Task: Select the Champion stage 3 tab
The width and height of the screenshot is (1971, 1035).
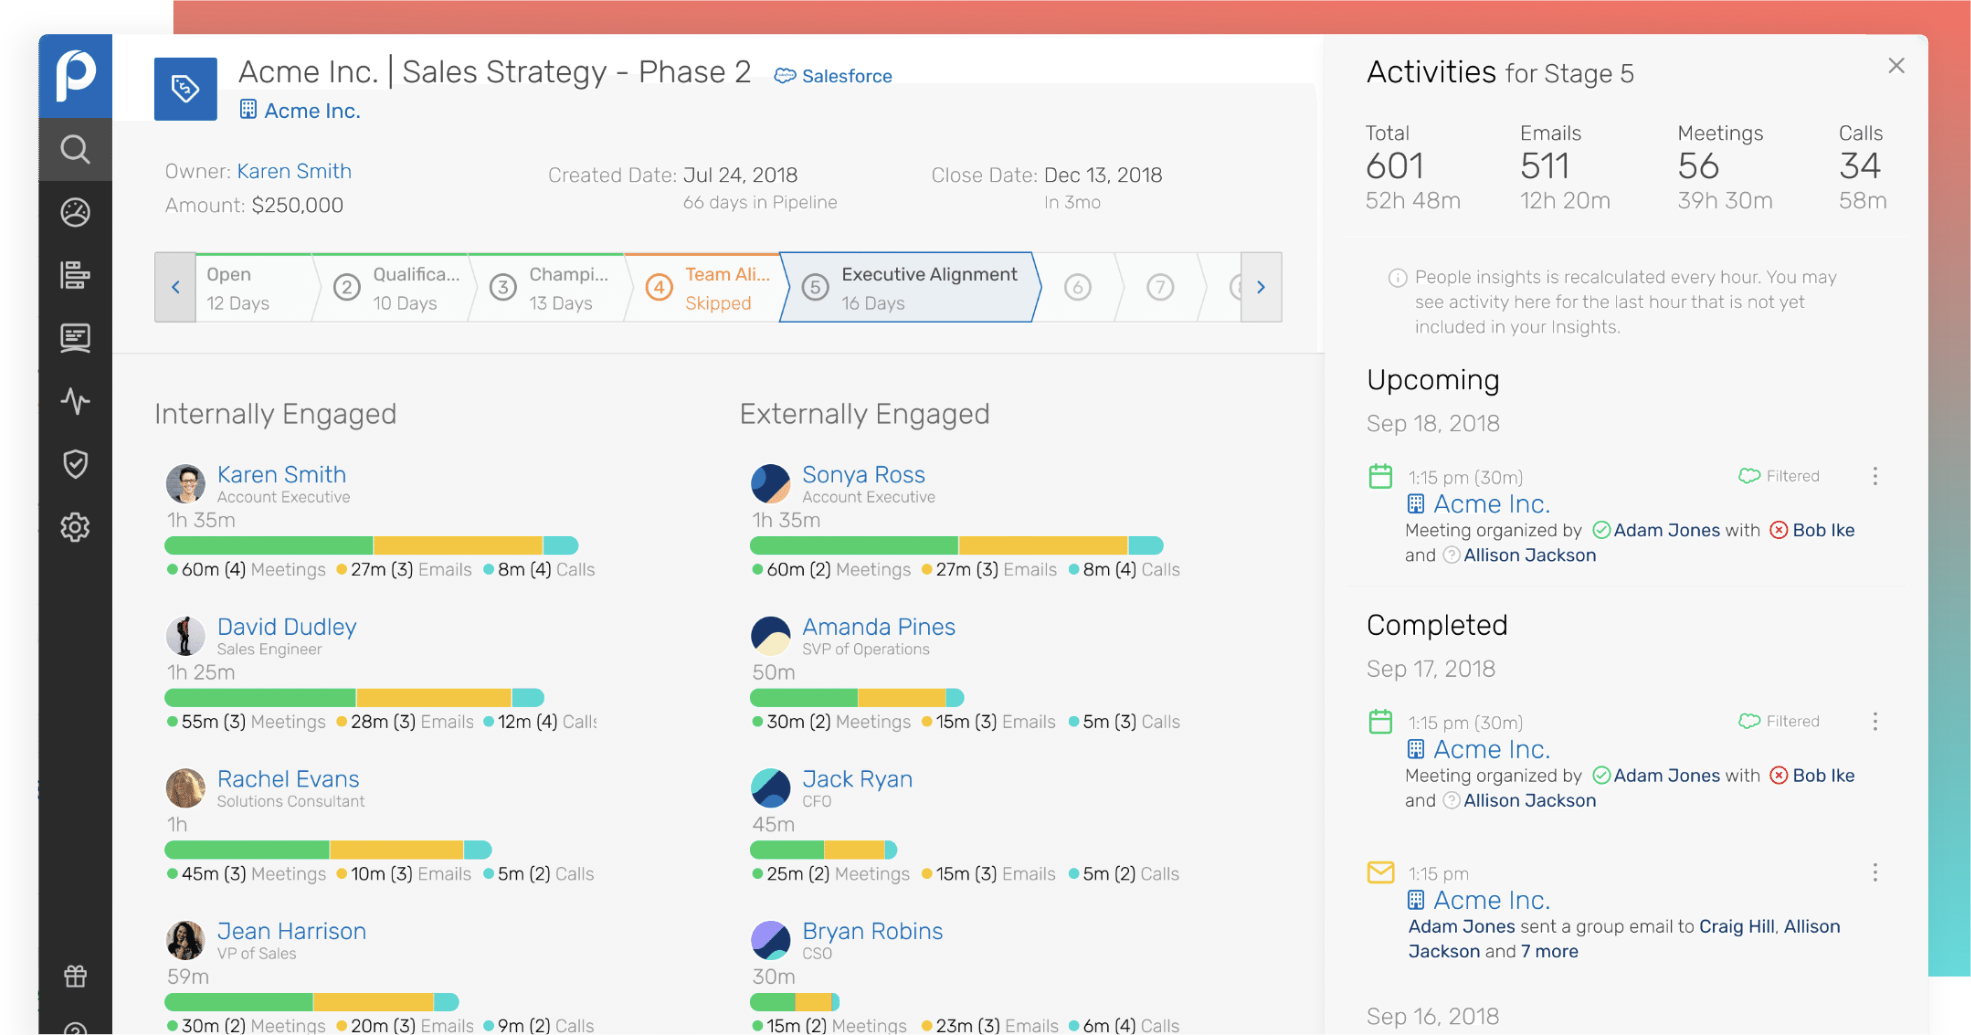Action: point(552,288)
